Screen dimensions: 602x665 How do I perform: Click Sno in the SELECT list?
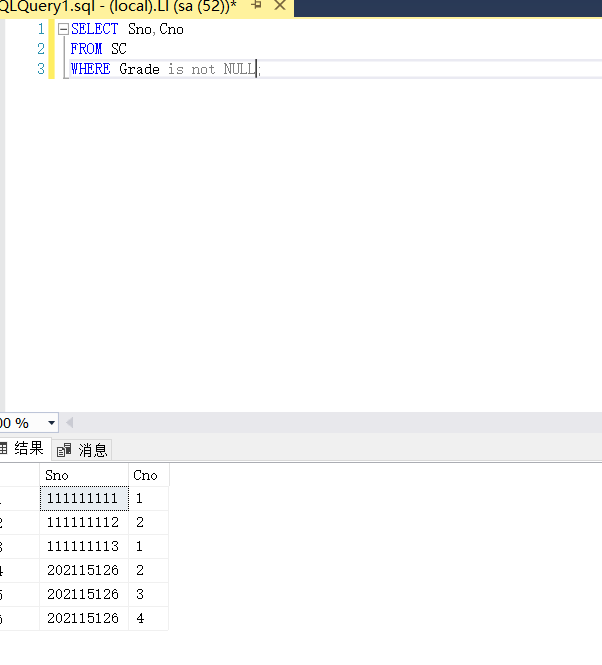click(x=140, y=29)
